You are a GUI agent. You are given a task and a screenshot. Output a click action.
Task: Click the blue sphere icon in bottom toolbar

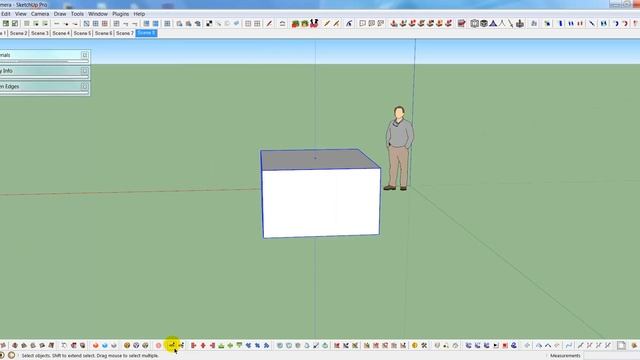104,345
